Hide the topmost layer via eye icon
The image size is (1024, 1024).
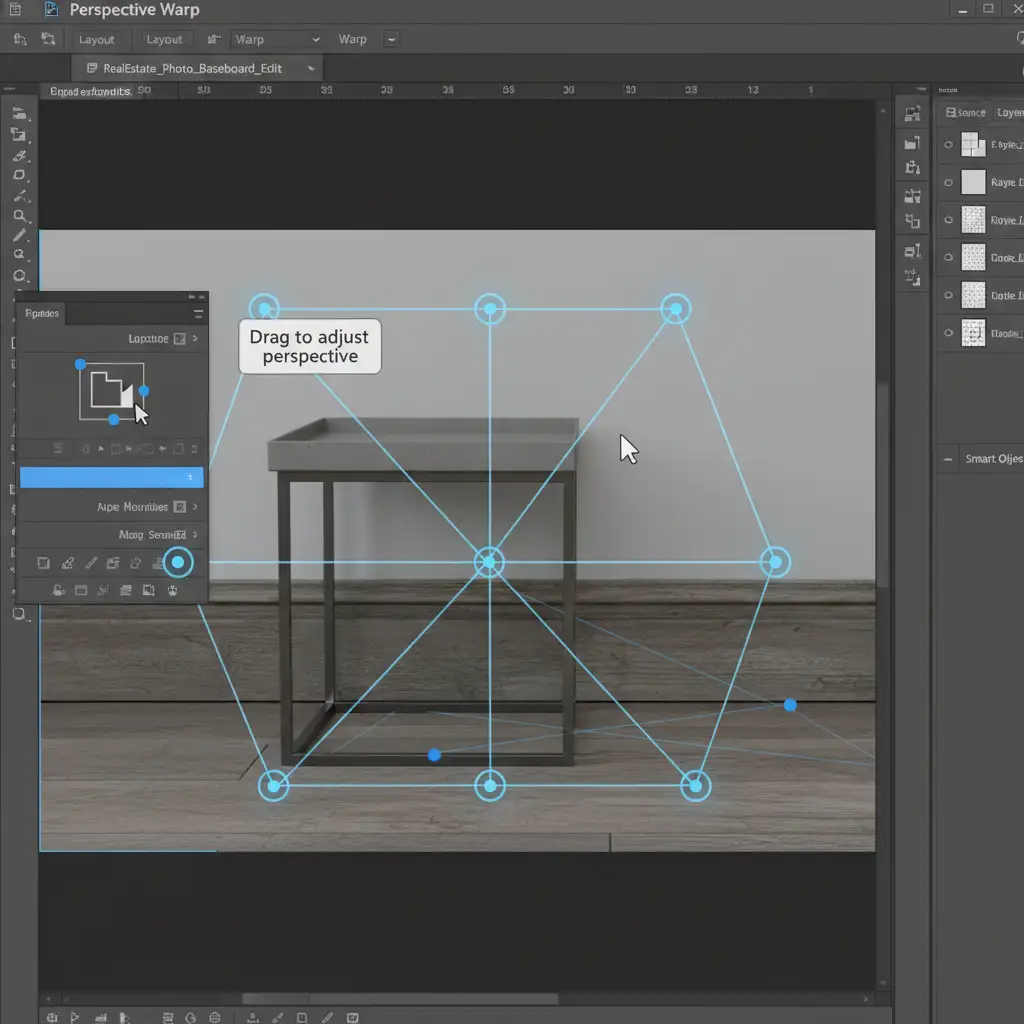[x=949, y=145]
